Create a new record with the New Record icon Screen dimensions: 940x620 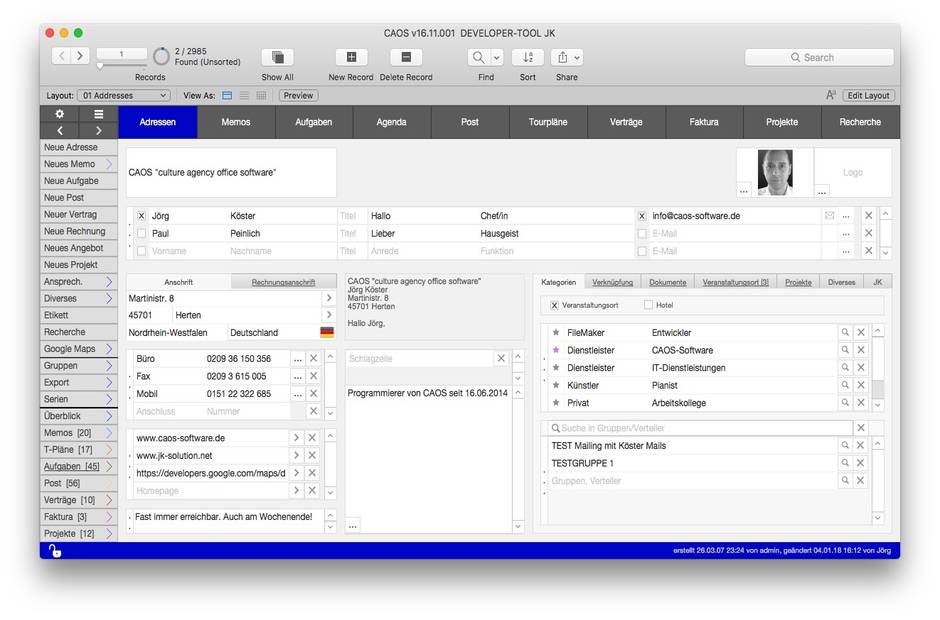tap(351, 58)
